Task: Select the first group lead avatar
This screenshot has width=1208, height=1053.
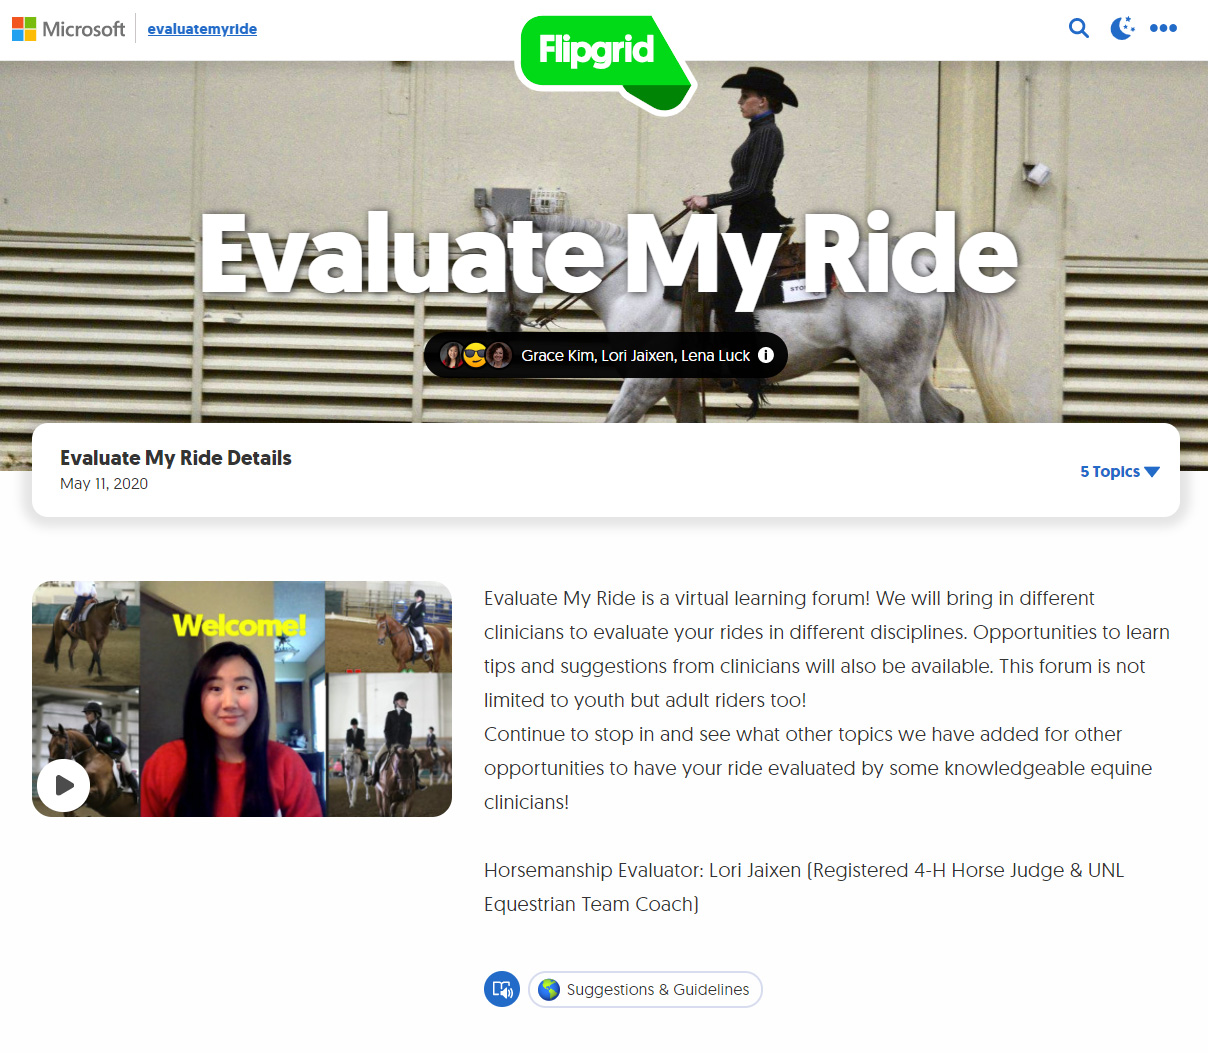Action: click(x=452, y=355)
